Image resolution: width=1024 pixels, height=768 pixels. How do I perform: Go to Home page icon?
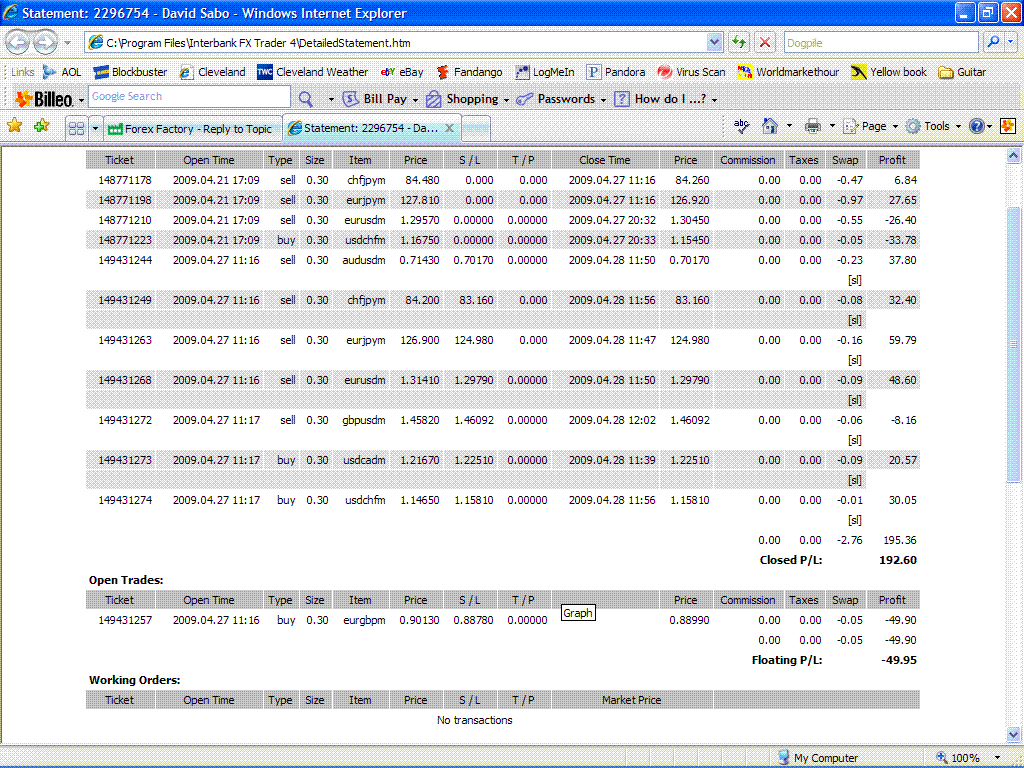pyautogui.click(x=770, y=125)
